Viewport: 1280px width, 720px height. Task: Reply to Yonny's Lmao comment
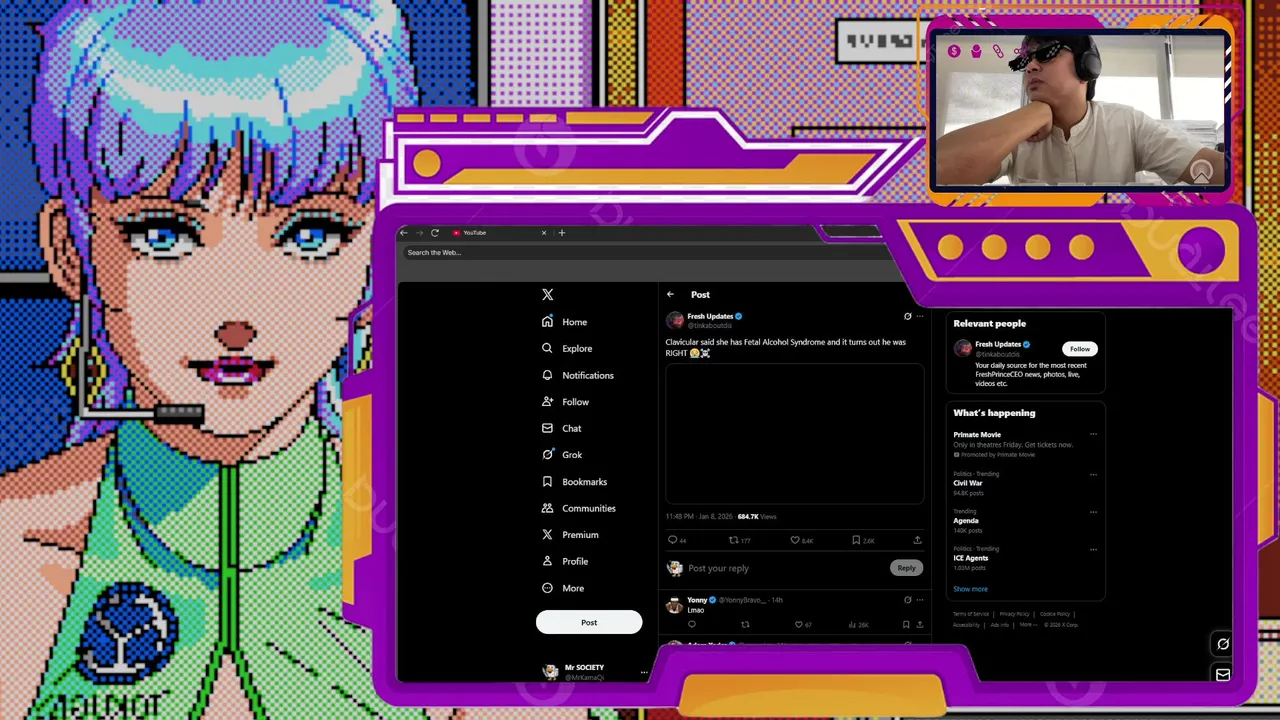(691, 625)
